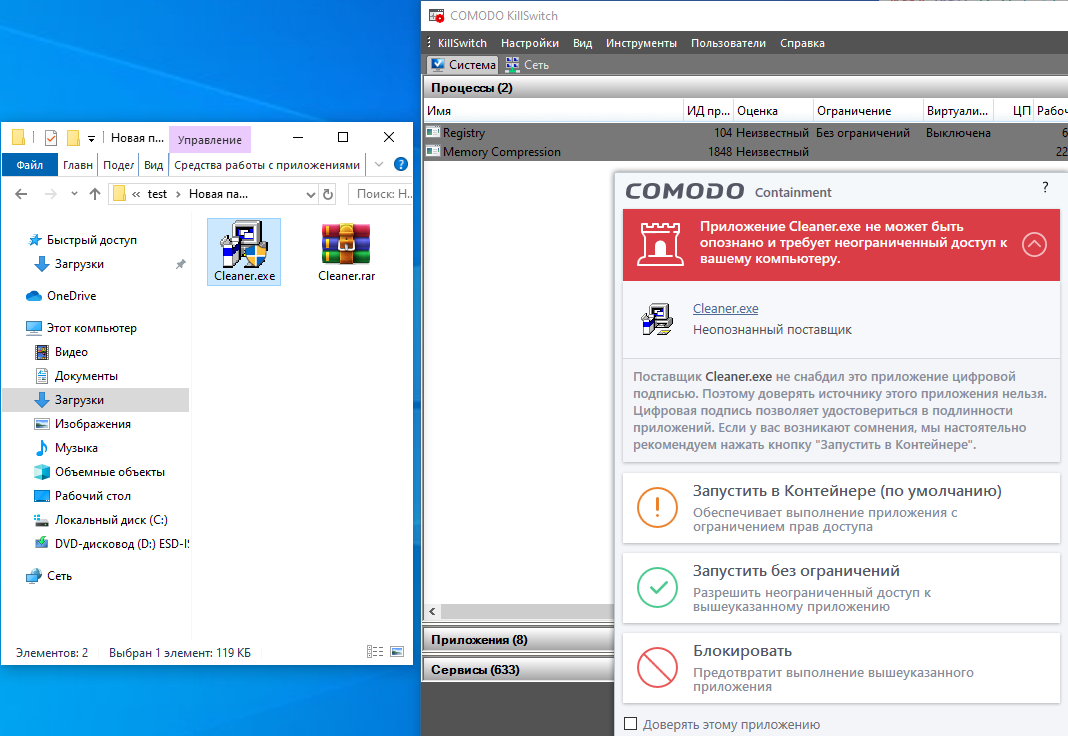Choose Запустить в Контейнере option

click(x=841, y=508)
